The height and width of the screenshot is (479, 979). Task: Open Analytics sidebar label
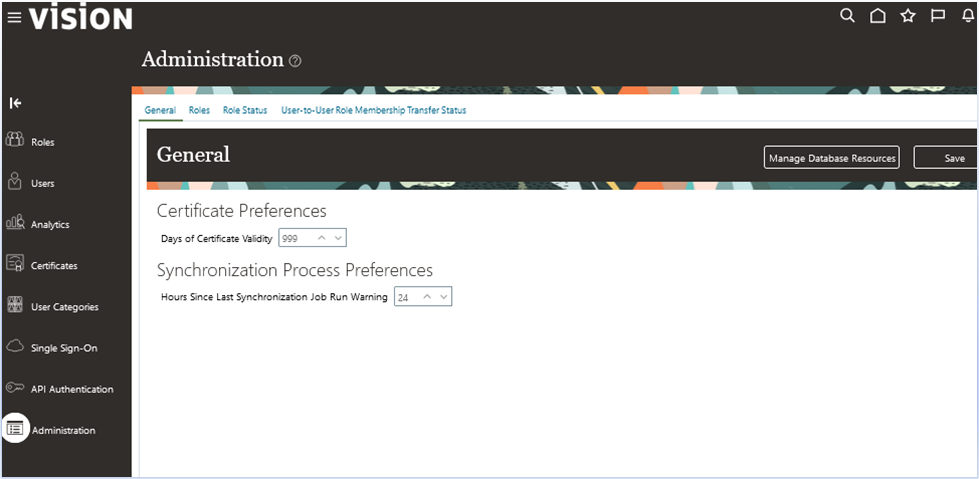[x=50, y=225]
